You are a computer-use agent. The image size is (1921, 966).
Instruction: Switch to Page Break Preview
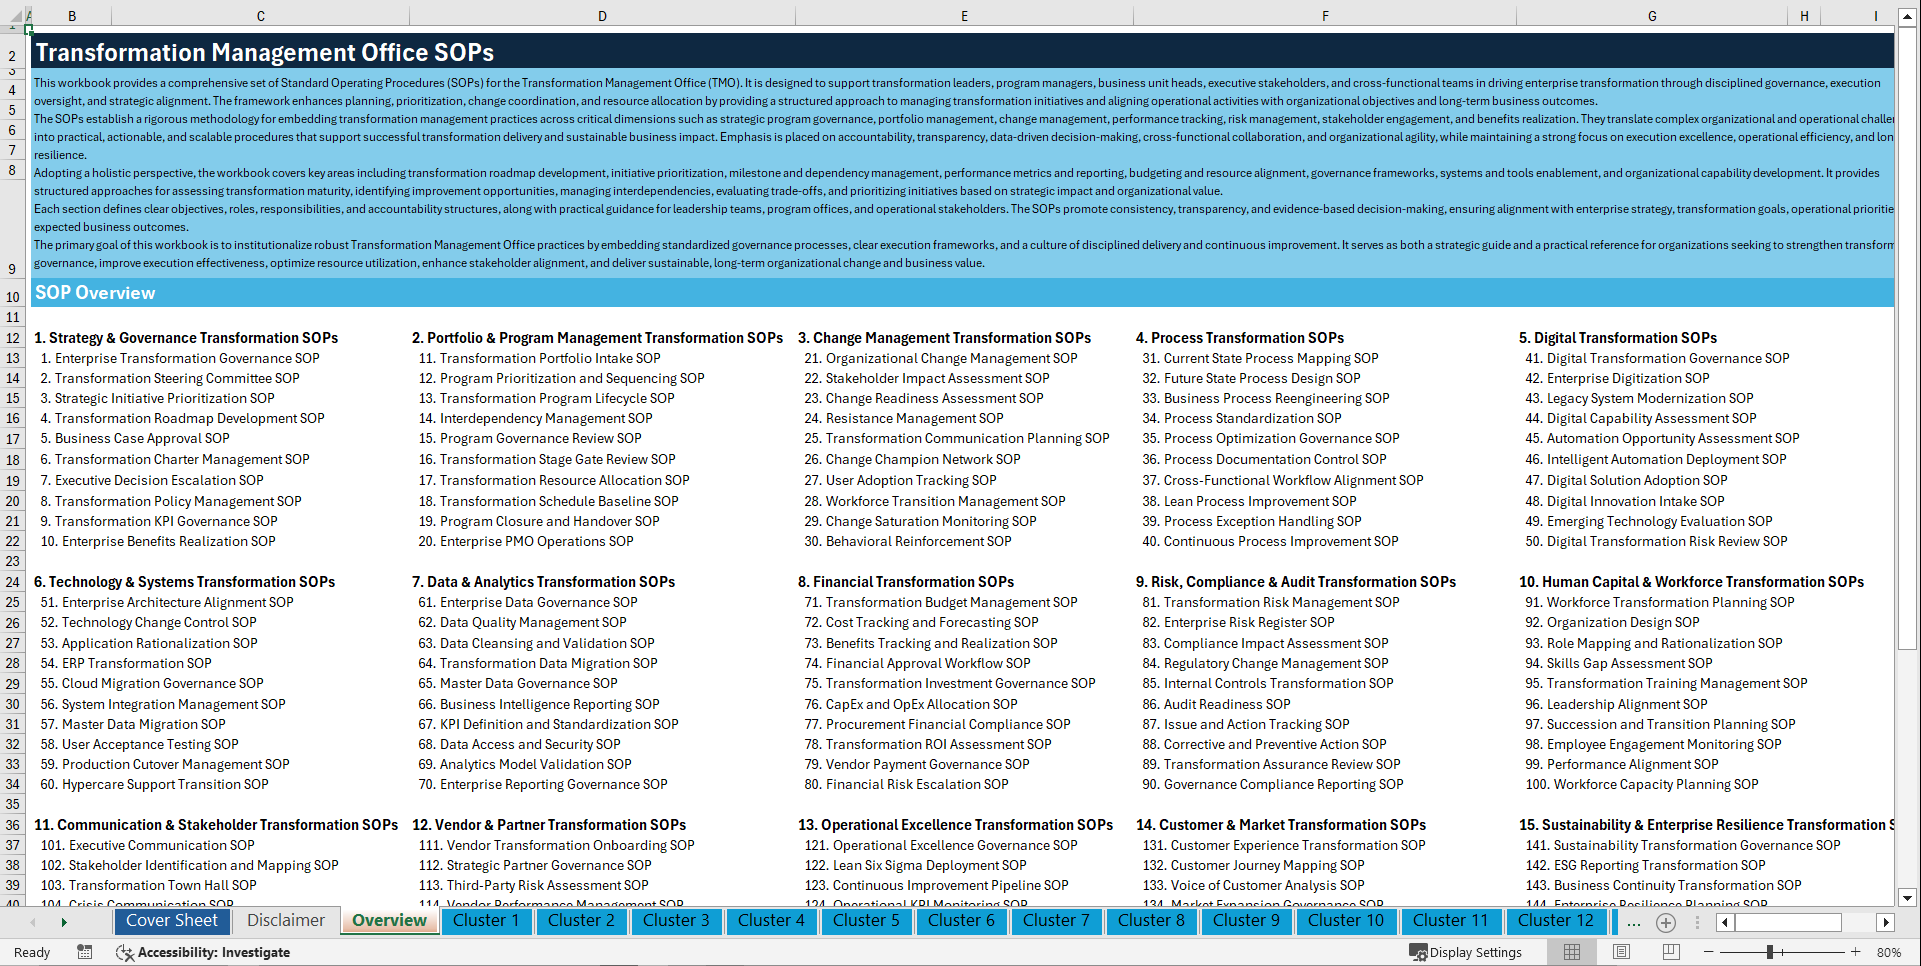1671,952
